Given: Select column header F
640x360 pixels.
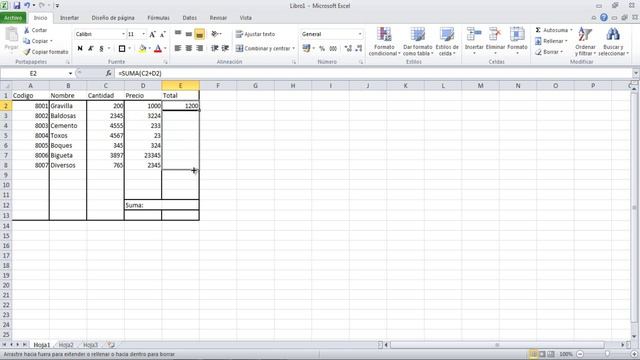Looking at the screenshot, I should tap(218, 85).
